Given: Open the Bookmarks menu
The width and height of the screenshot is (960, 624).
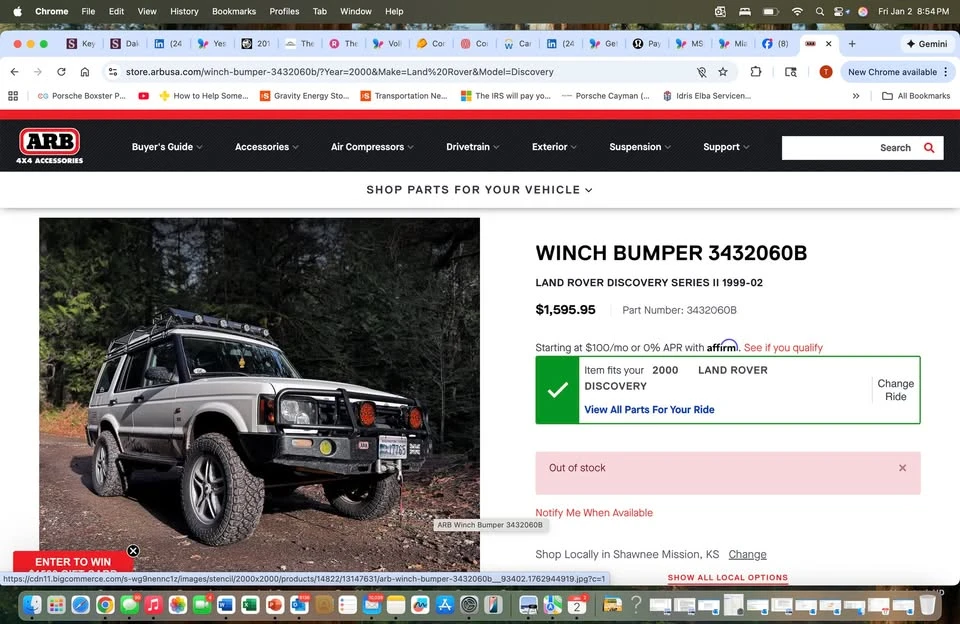Looking at the screenshot, I should click(x=234, y=11).
